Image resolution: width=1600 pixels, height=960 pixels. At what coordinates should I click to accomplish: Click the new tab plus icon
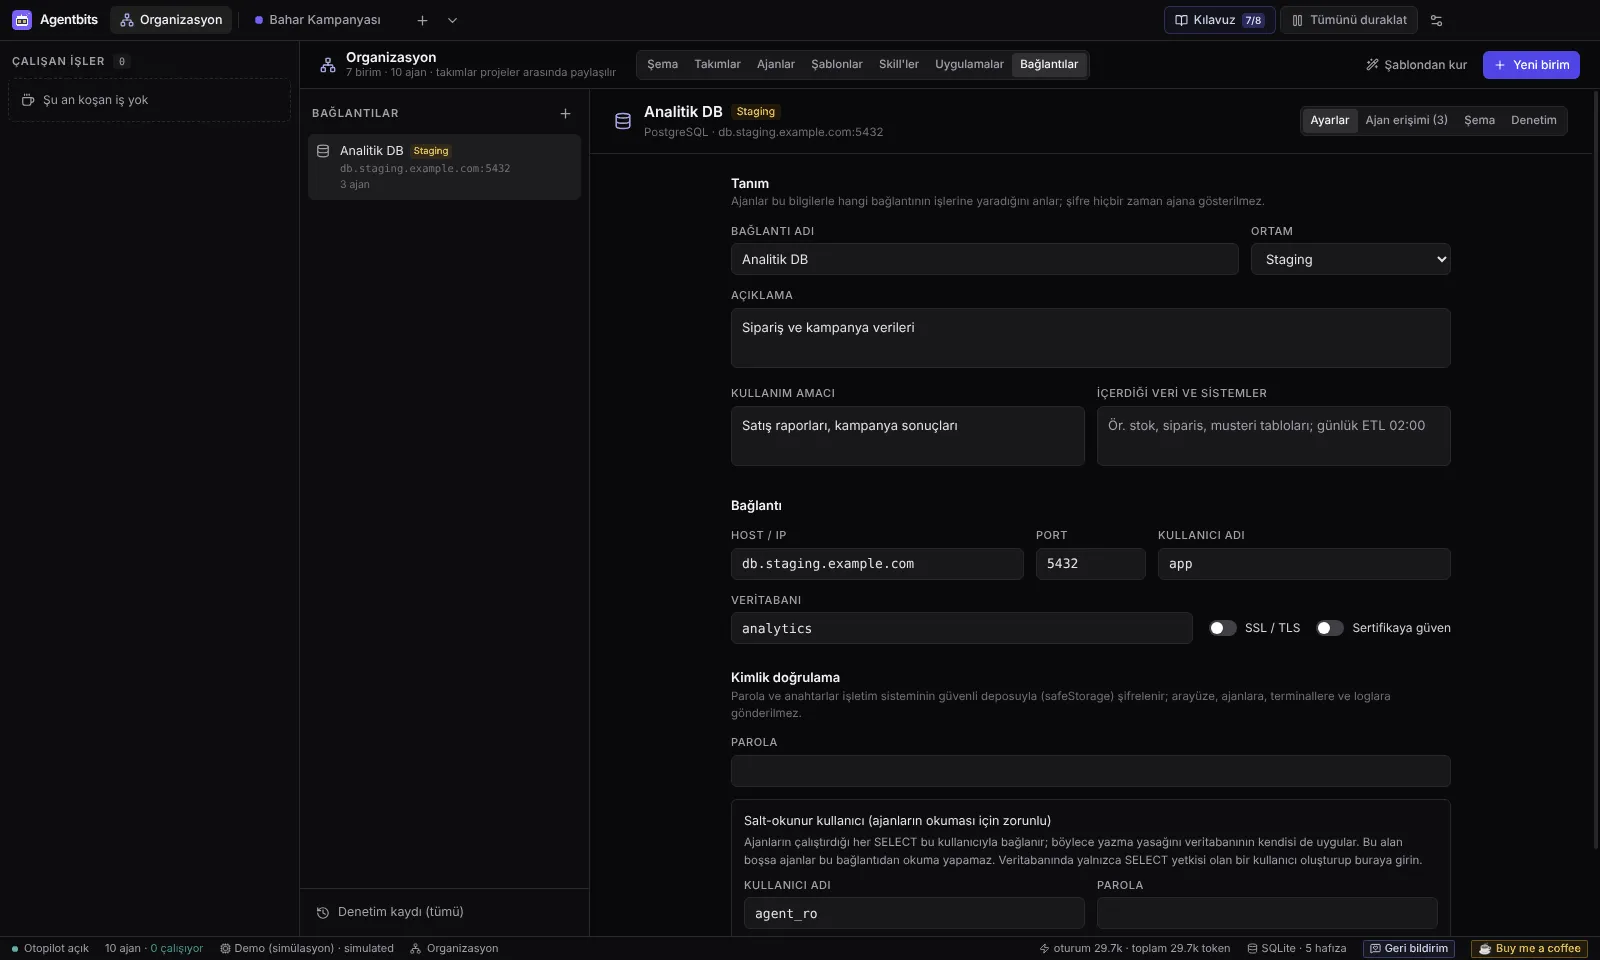(x=422, y=20)
